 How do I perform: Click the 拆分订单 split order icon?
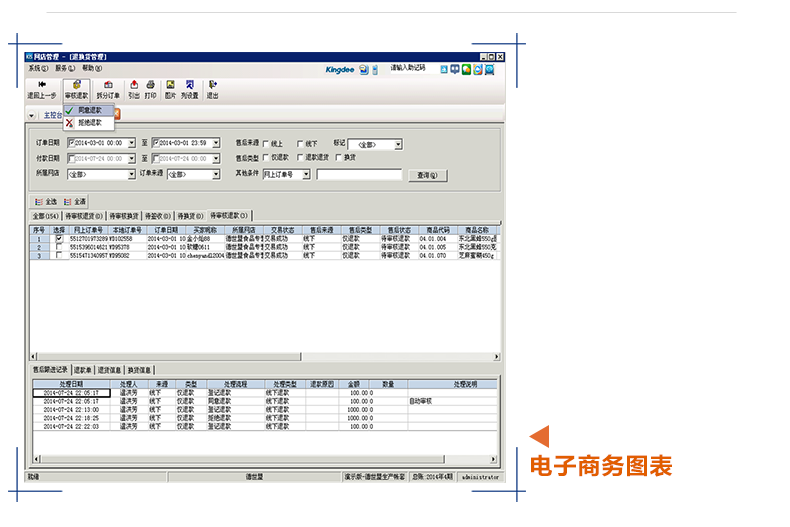coord(107,87)
